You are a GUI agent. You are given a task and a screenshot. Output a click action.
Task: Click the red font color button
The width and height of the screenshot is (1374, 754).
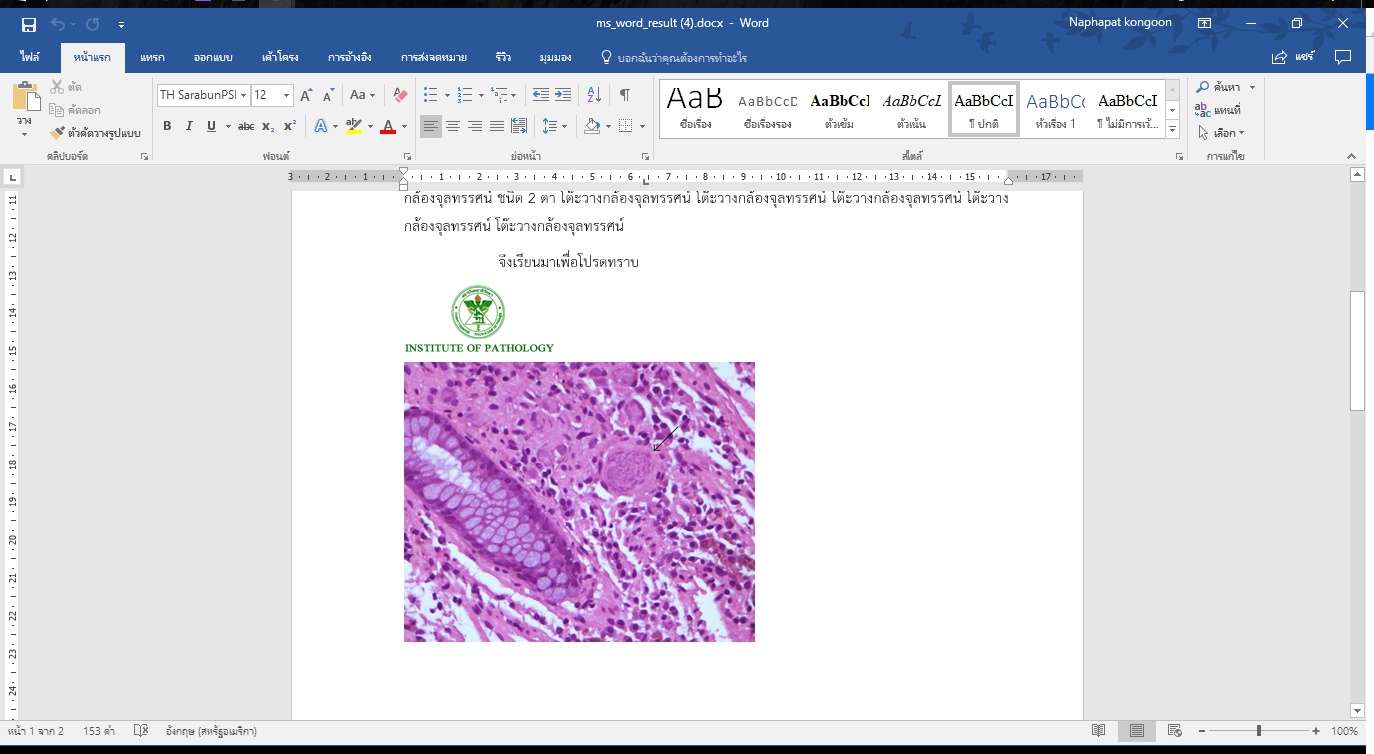pos(388,126)
